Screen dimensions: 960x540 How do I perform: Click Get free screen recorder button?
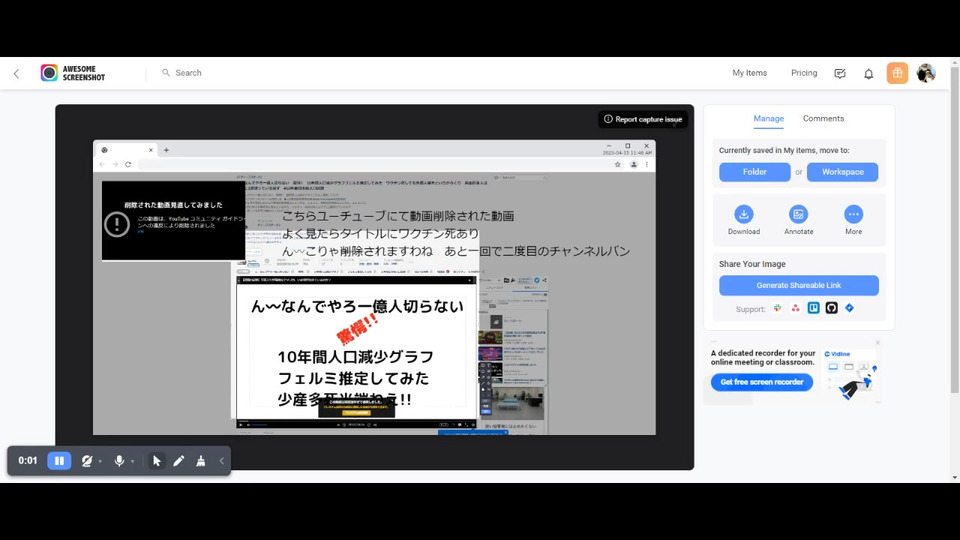tap(762, 382)
